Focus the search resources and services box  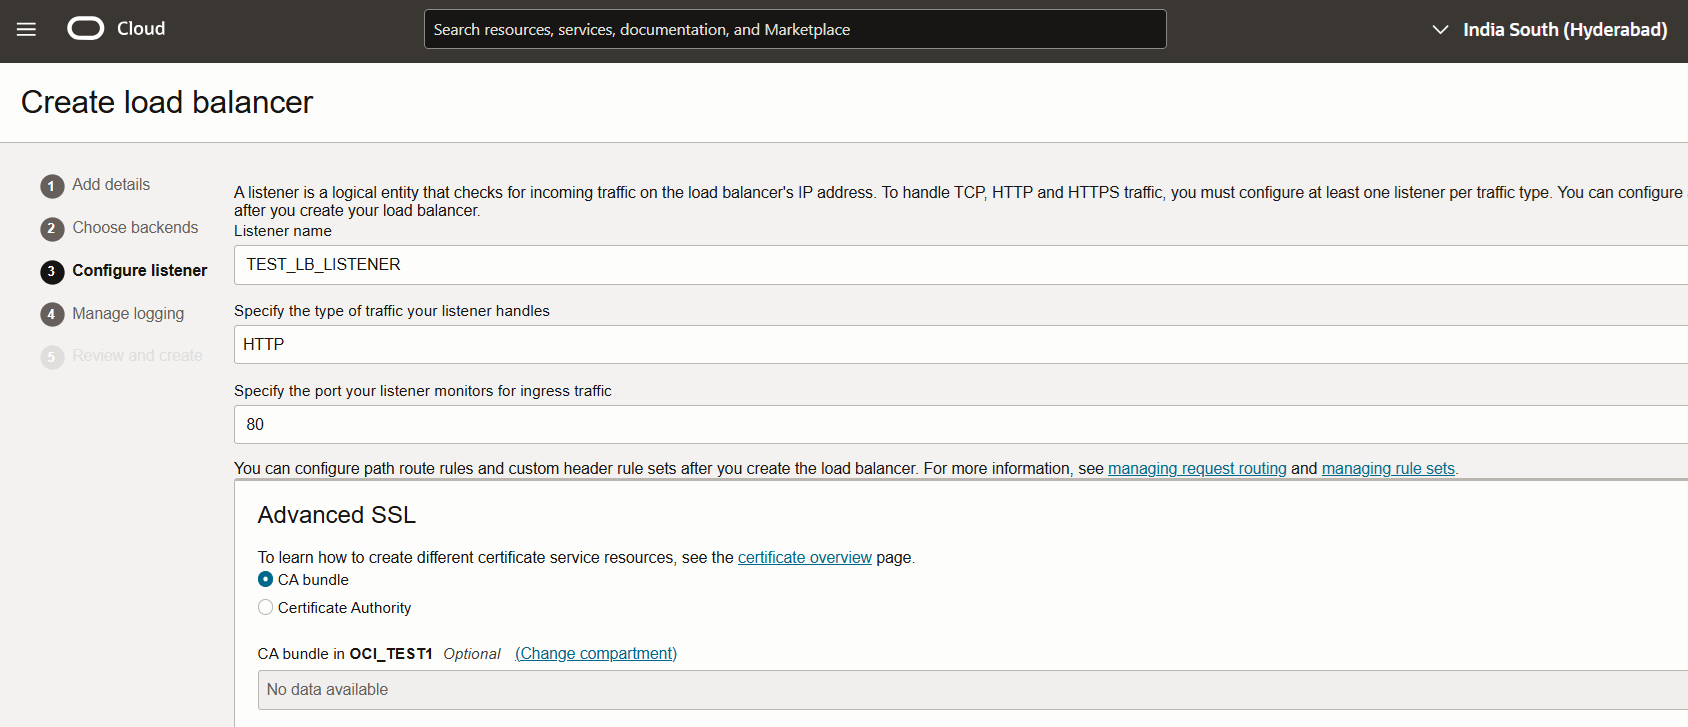pos(795,30)
